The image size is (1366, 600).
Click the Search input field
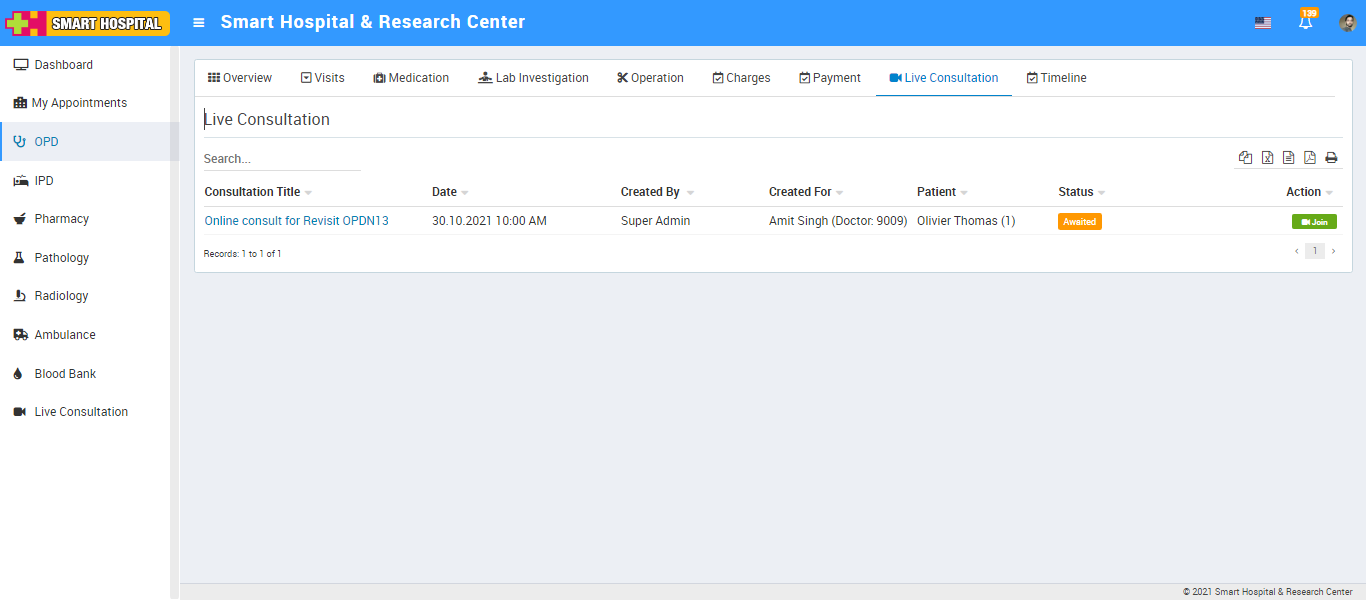[x=281, y=159]
